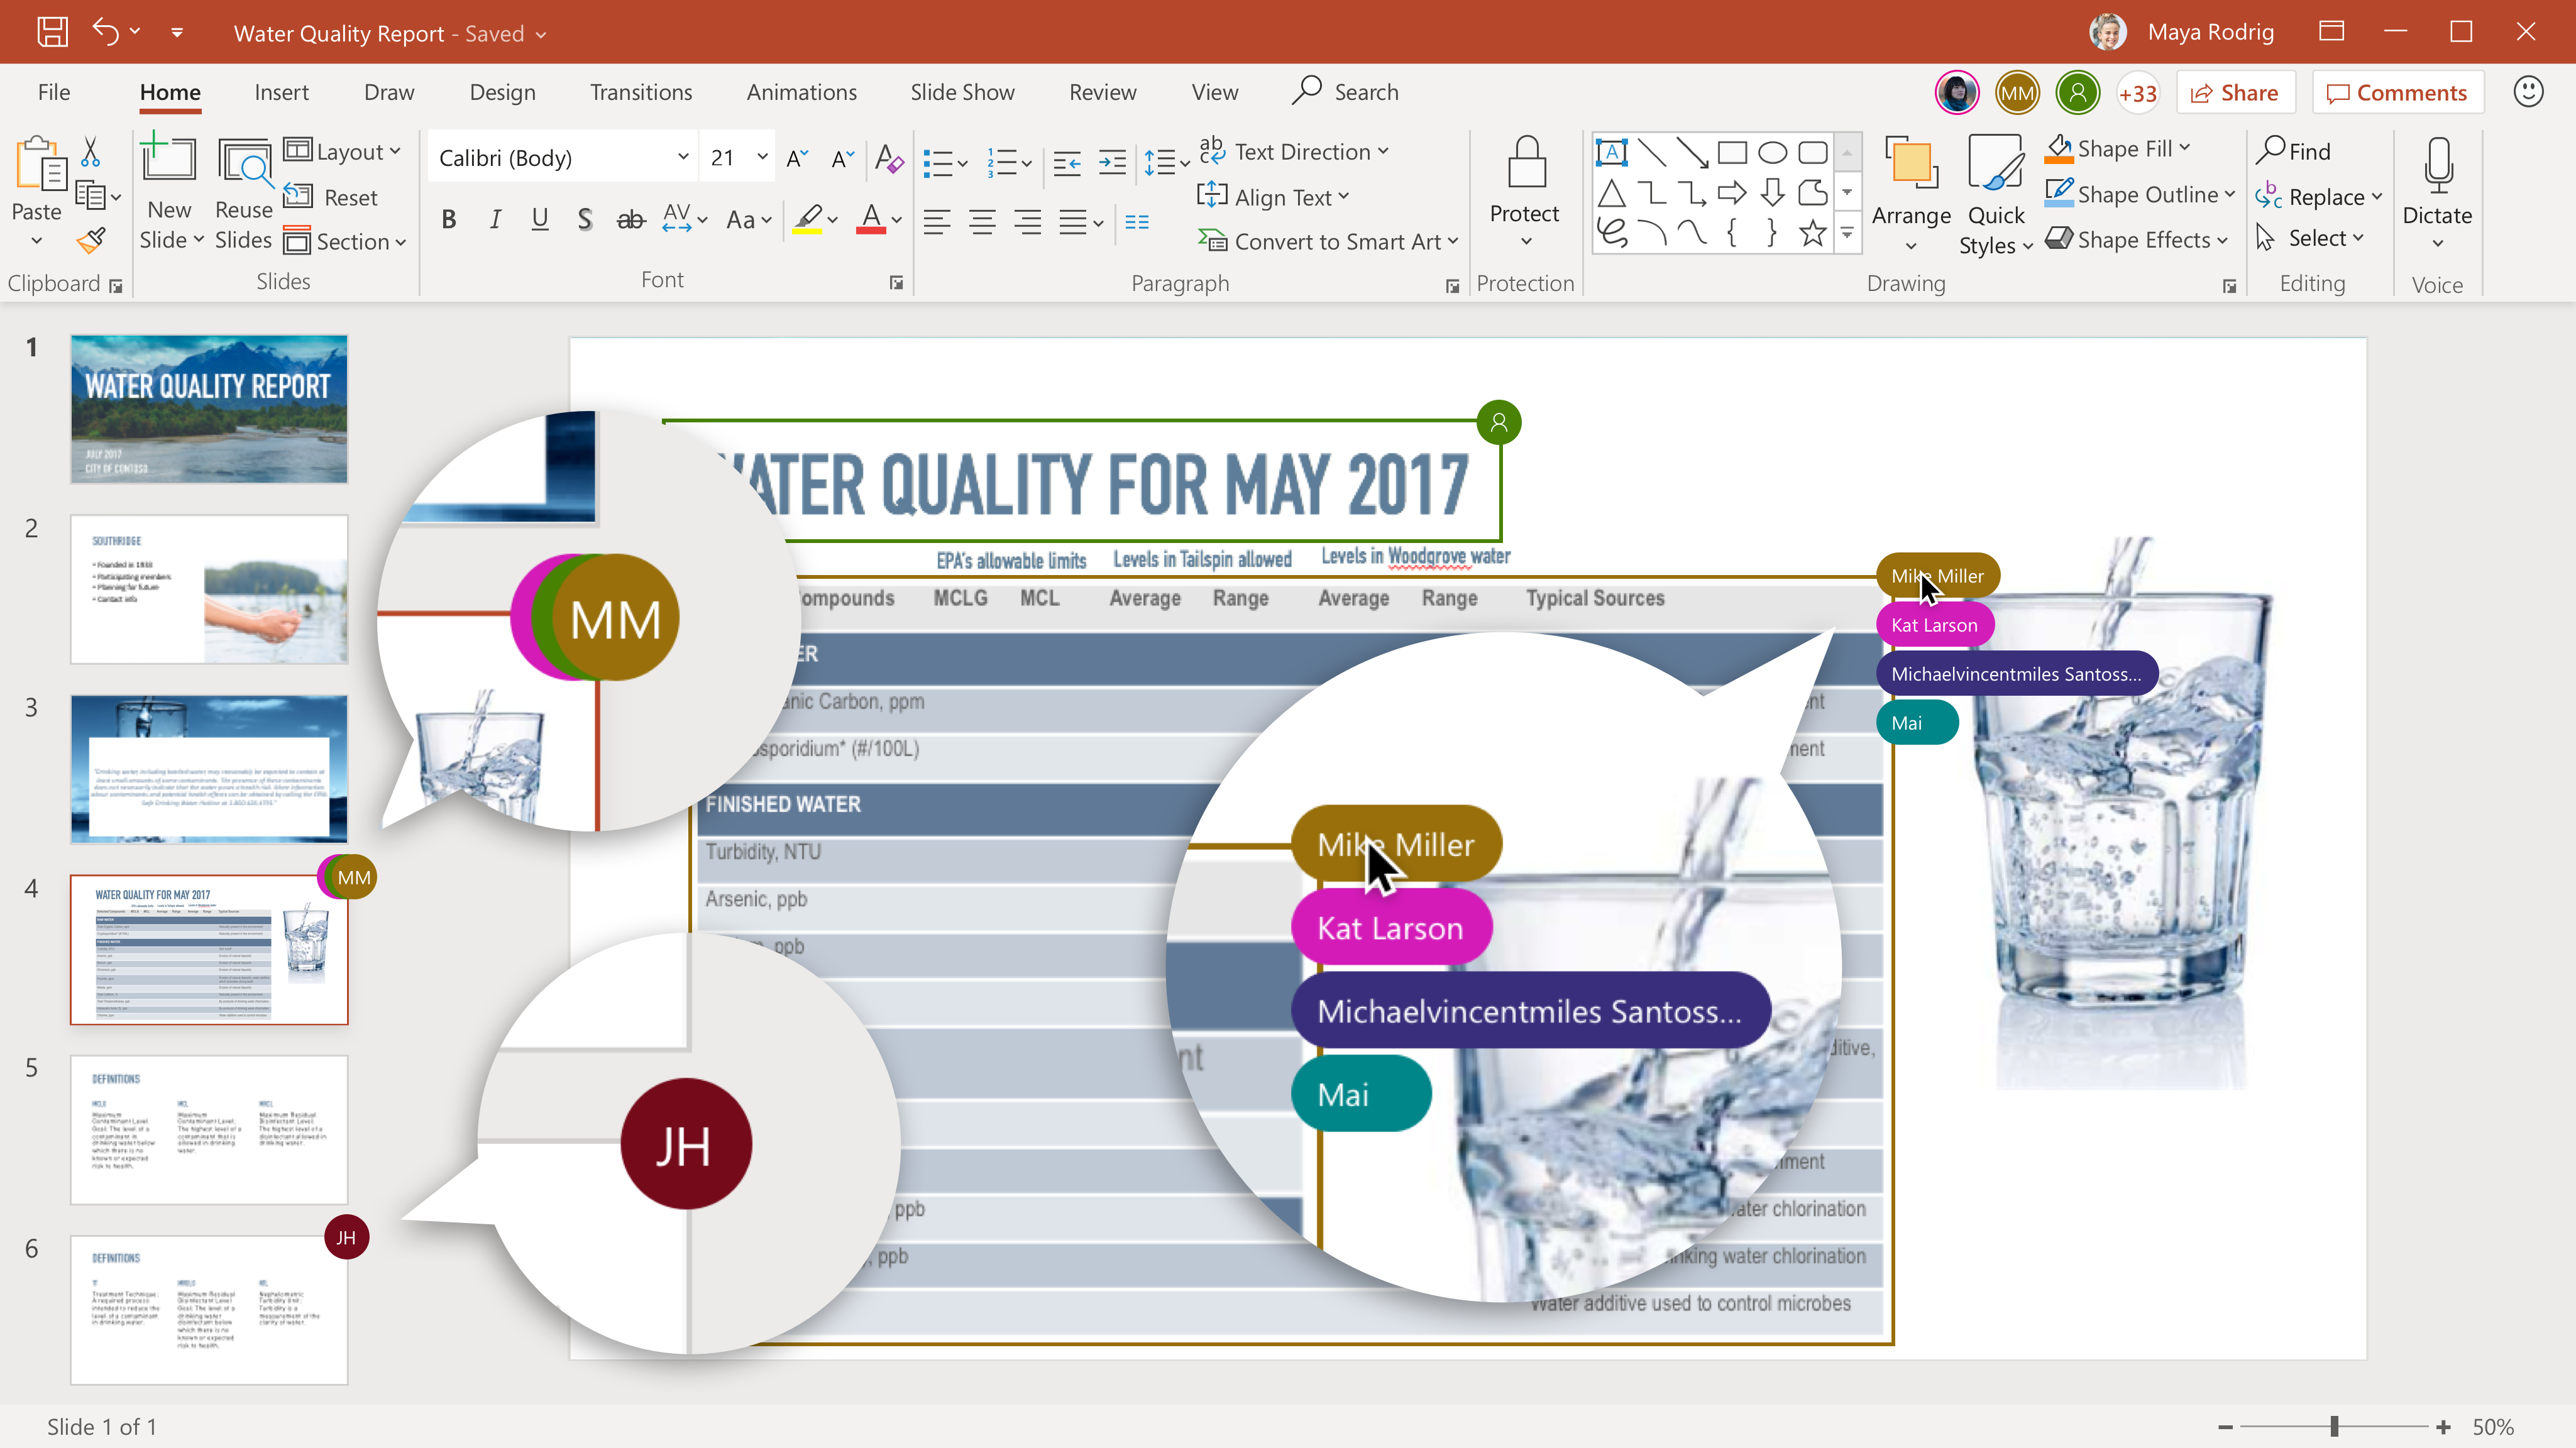Toggle text Shadow formatting
The width and height of the screenshot is (2576, 1448).
pyautogui.click(x=585, y=220)
